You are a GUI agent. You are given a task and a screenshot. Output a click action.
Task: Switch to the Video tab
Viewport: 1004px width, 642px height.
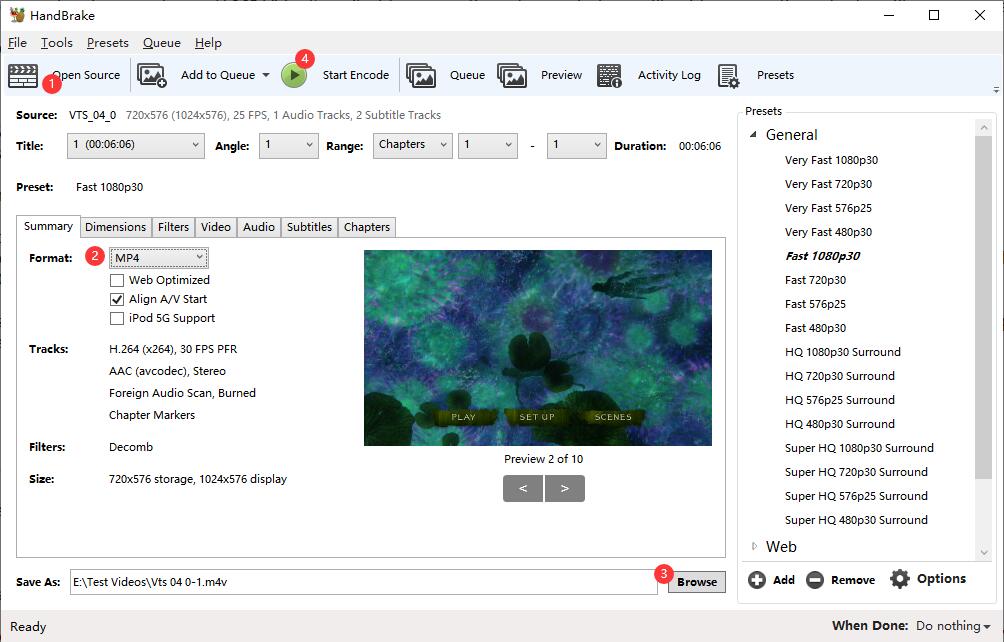point(216,227)
